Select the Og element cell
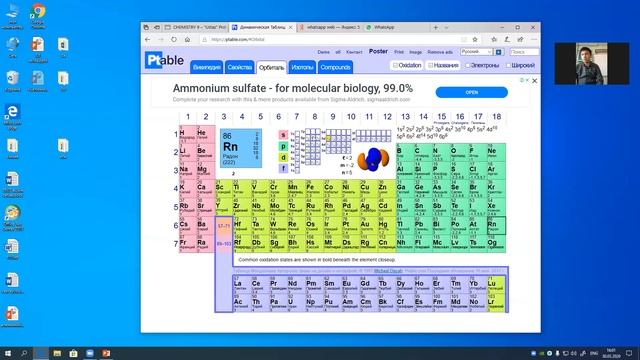This screenshot has height=360, width=640. coord(496,244)
